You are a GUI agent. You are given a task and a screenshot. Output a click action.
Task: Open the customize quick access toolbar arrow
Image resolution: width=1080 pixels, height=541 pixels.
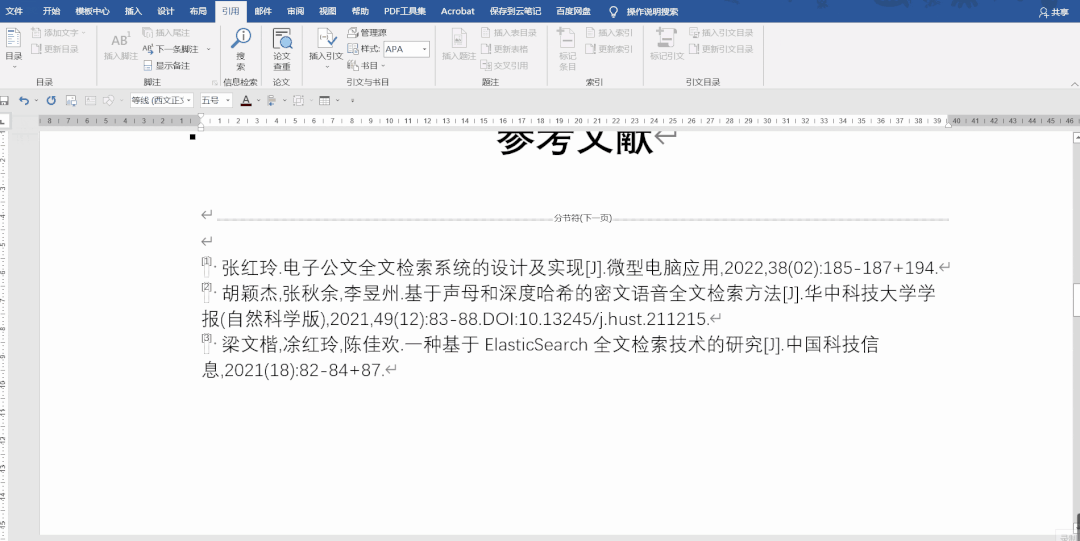point(352,101)
